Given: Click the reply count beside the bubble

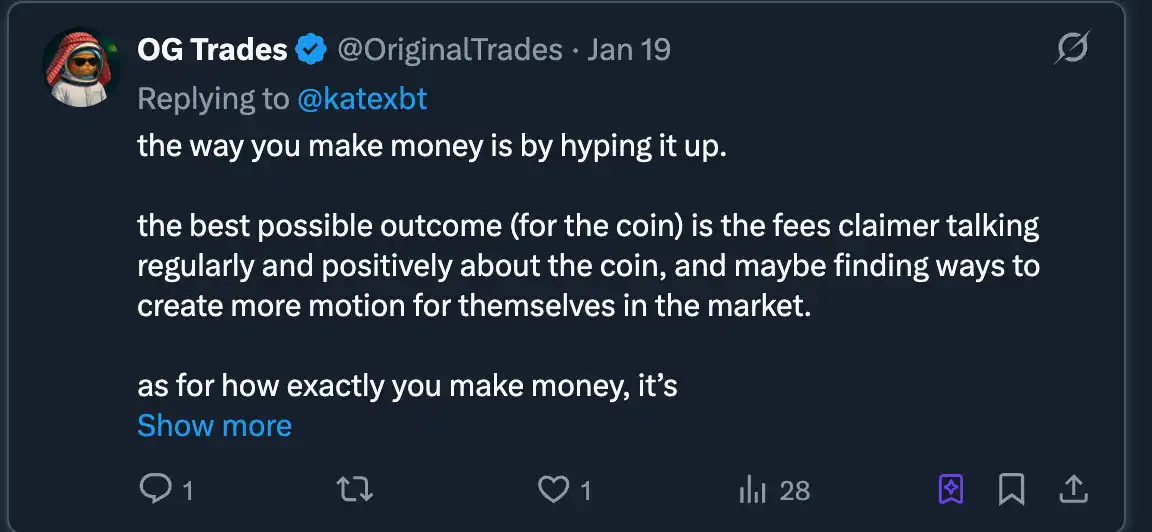Looking at the screenshot, I should (x=187, y=490).
